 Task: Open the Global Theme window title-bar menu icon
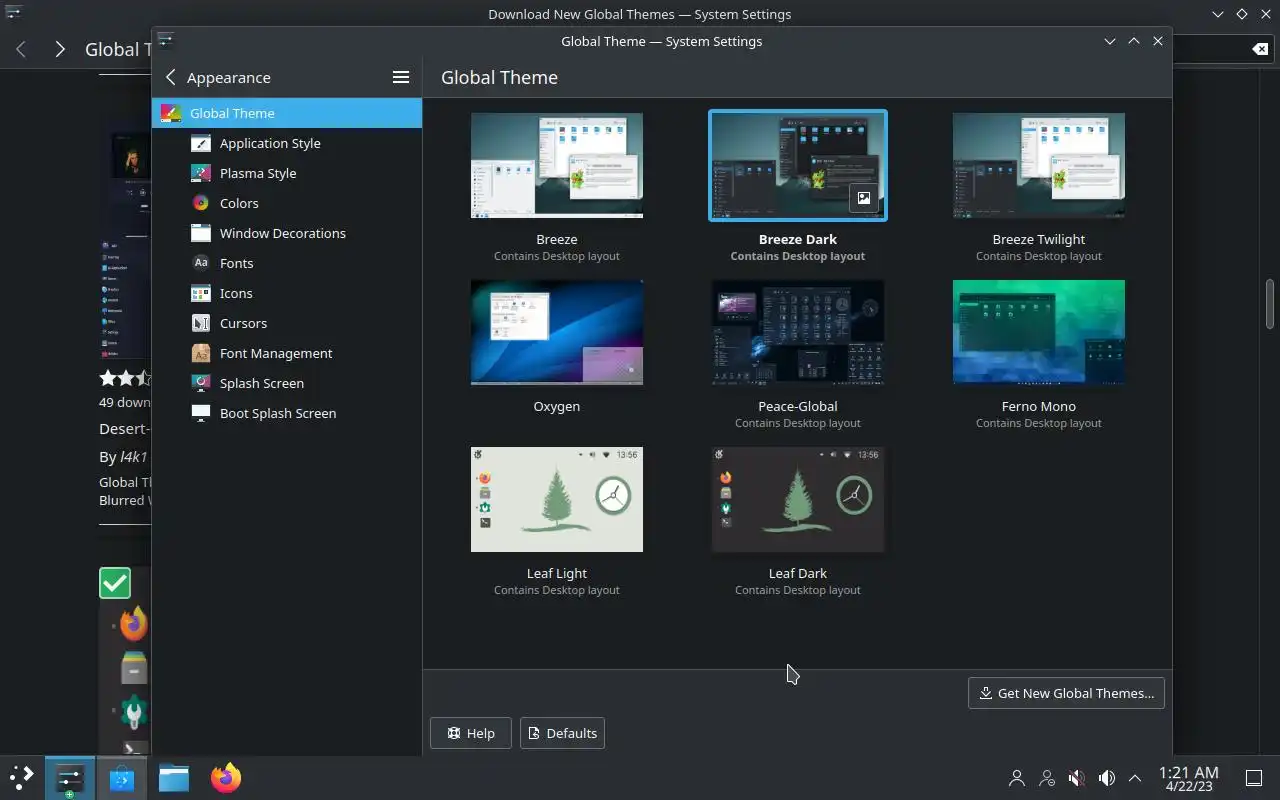[166, 40]
